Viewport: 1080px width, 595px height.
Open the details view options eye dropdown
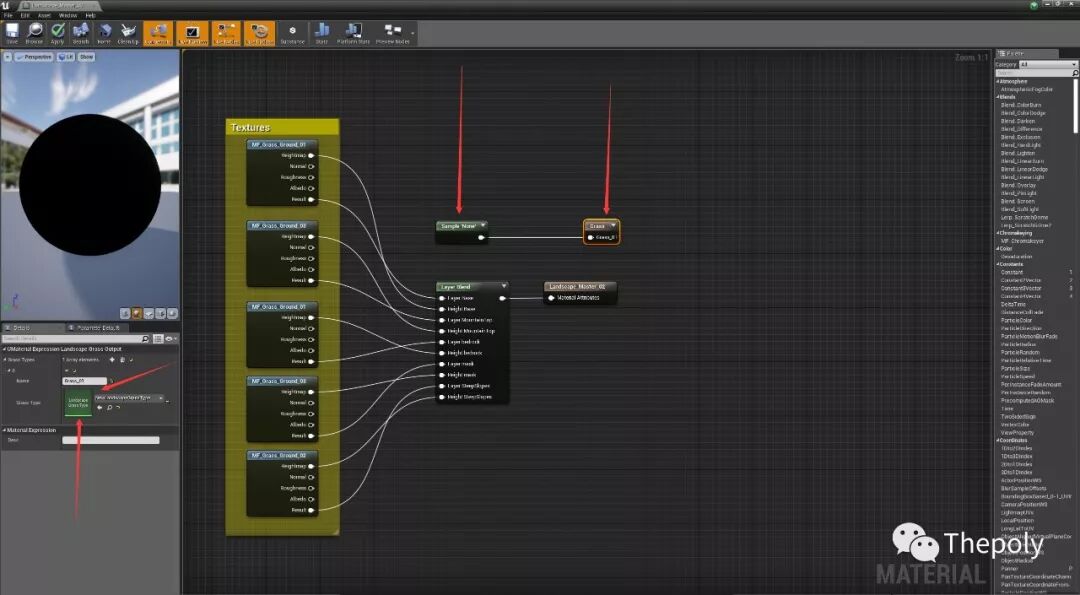(x=170, y=339)
